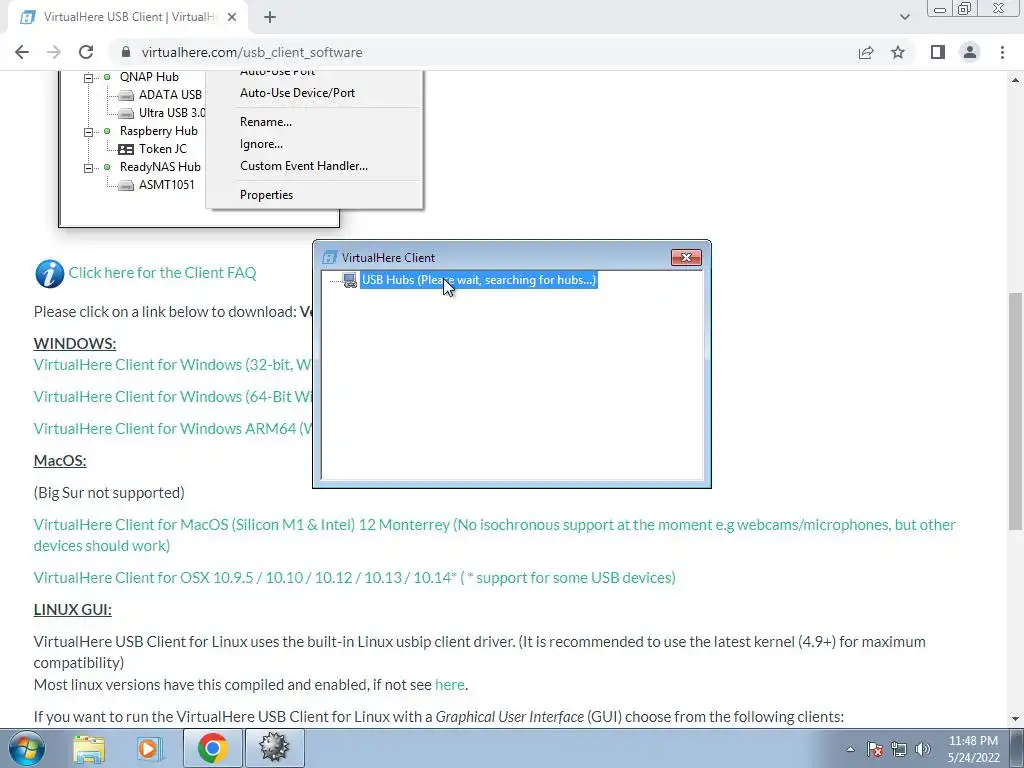The height and width of the screenshot is (768, 1024).
Task: Open clock showing 11:48 PM
Action: [x=973, y=749]
